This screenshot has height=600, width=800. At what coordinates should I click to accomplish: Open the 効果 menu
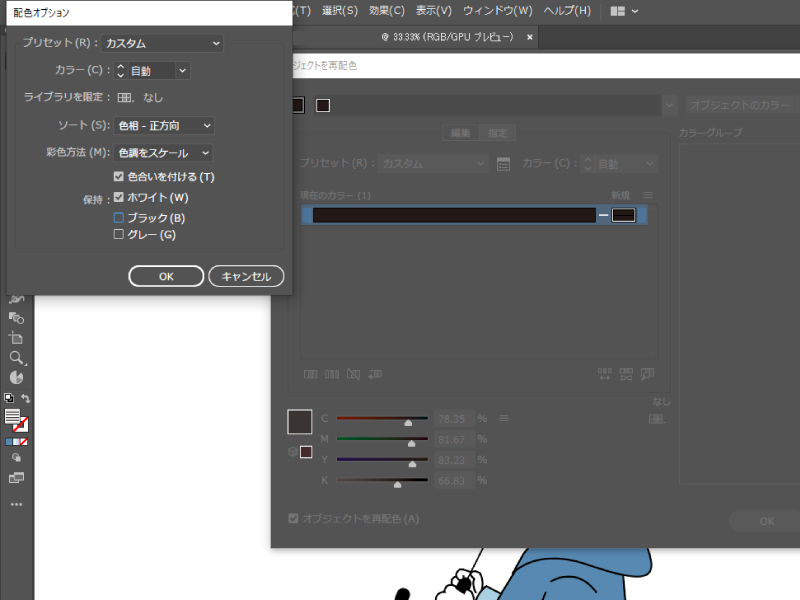pyautogui.click(x=386, y=11)
